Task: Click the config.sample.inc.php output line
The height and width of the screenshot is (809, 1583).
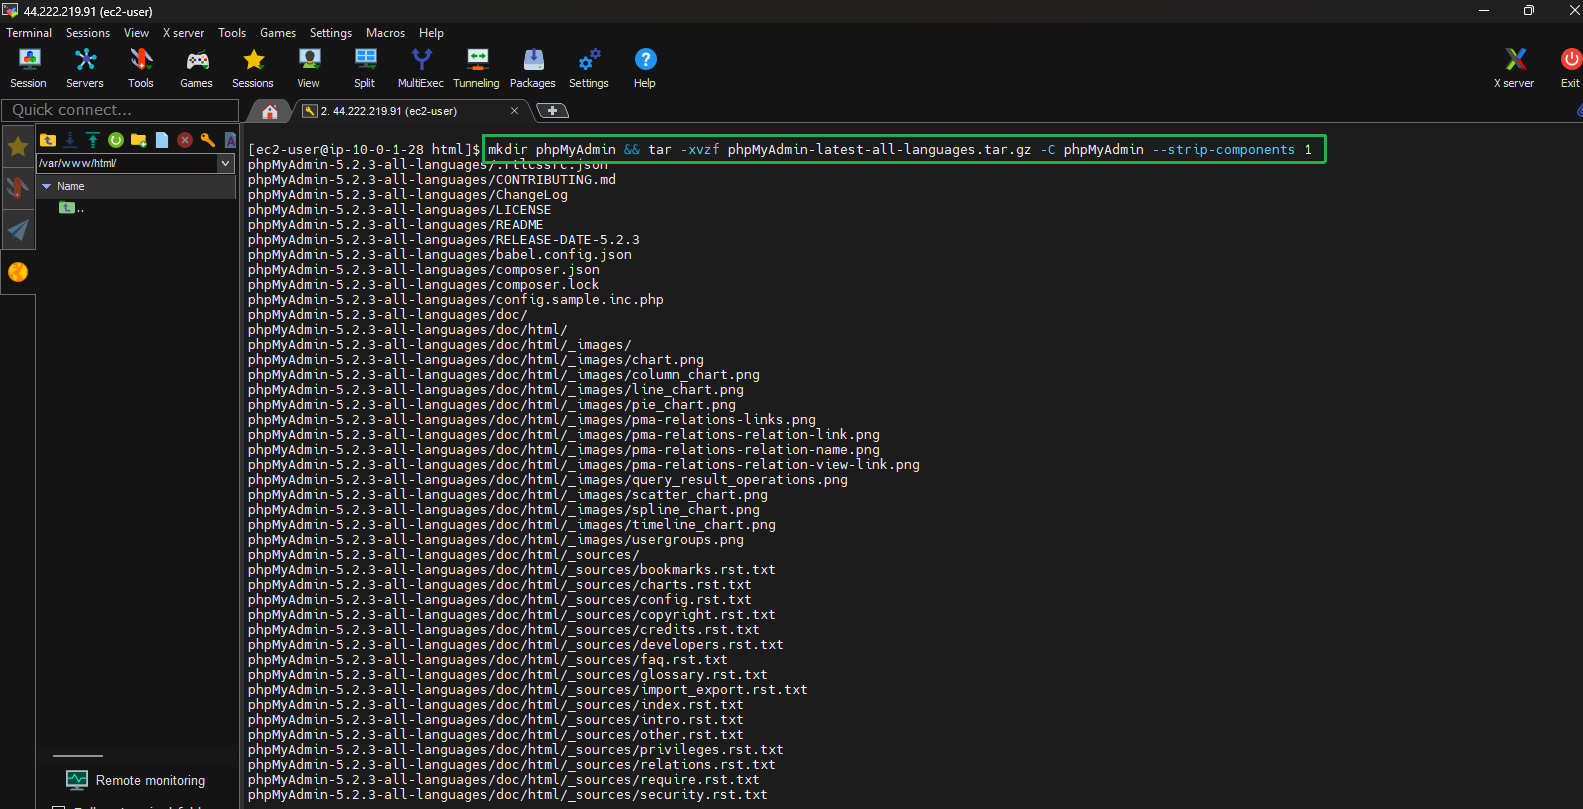Action: (x=456, y=300)
